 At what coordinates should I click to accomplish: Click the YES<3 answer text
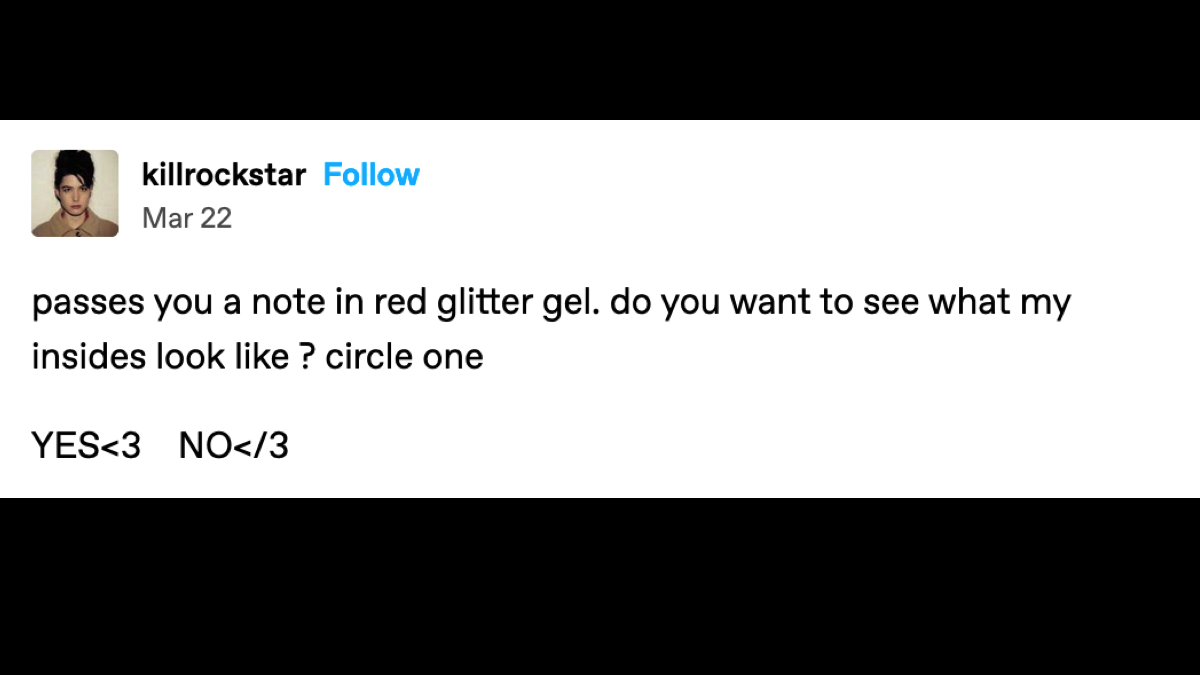click(x=86, y=446)
